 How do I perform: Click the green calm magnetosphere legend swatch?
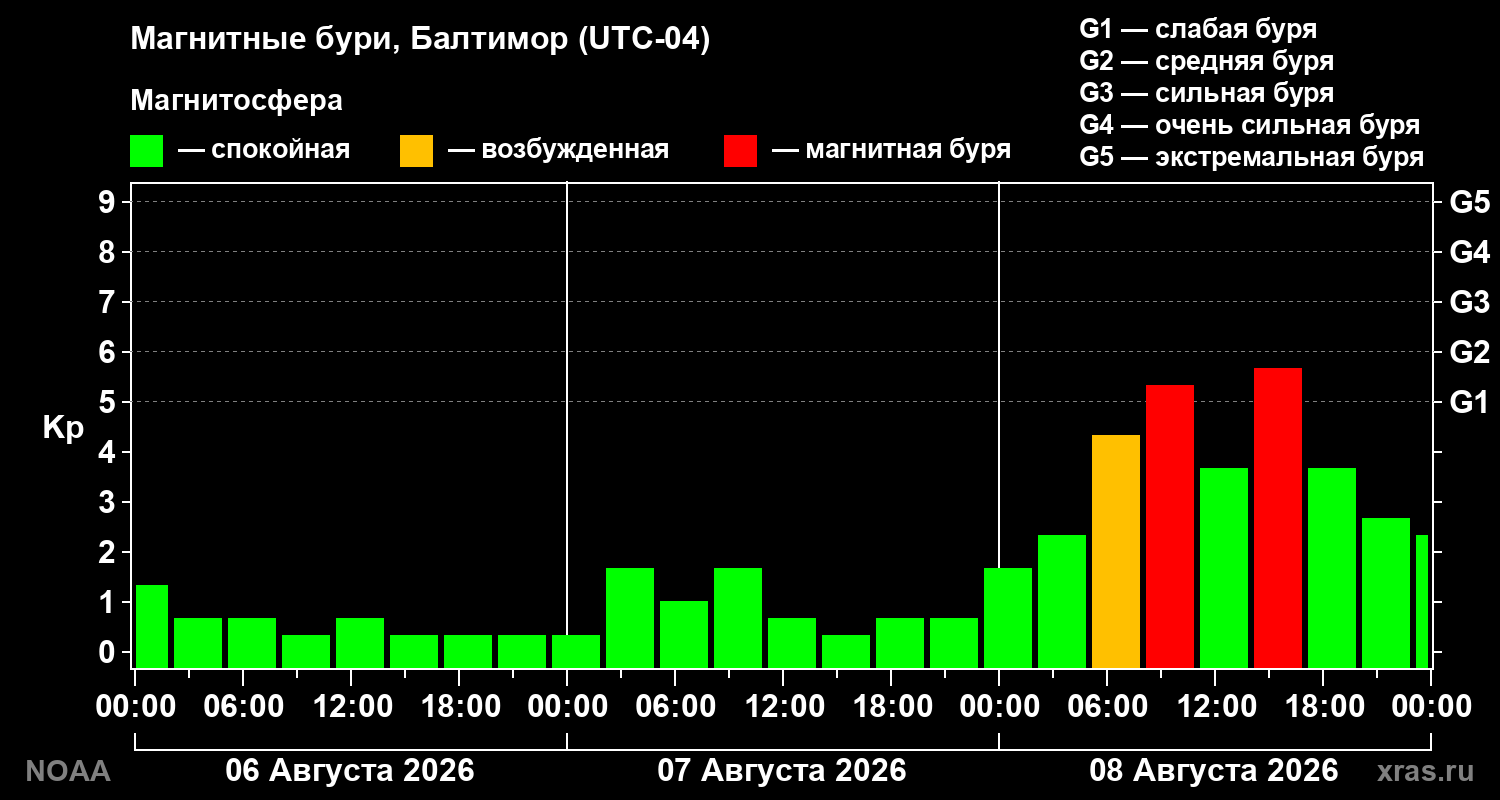(x=146, y=151)
